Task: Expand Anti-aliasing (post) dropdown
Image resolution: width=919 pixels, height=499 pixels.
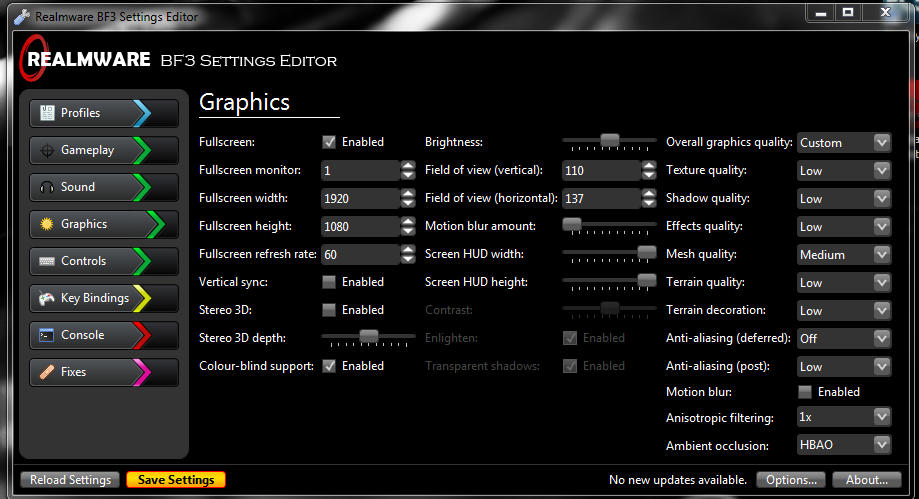Action: tap(844, 366)
